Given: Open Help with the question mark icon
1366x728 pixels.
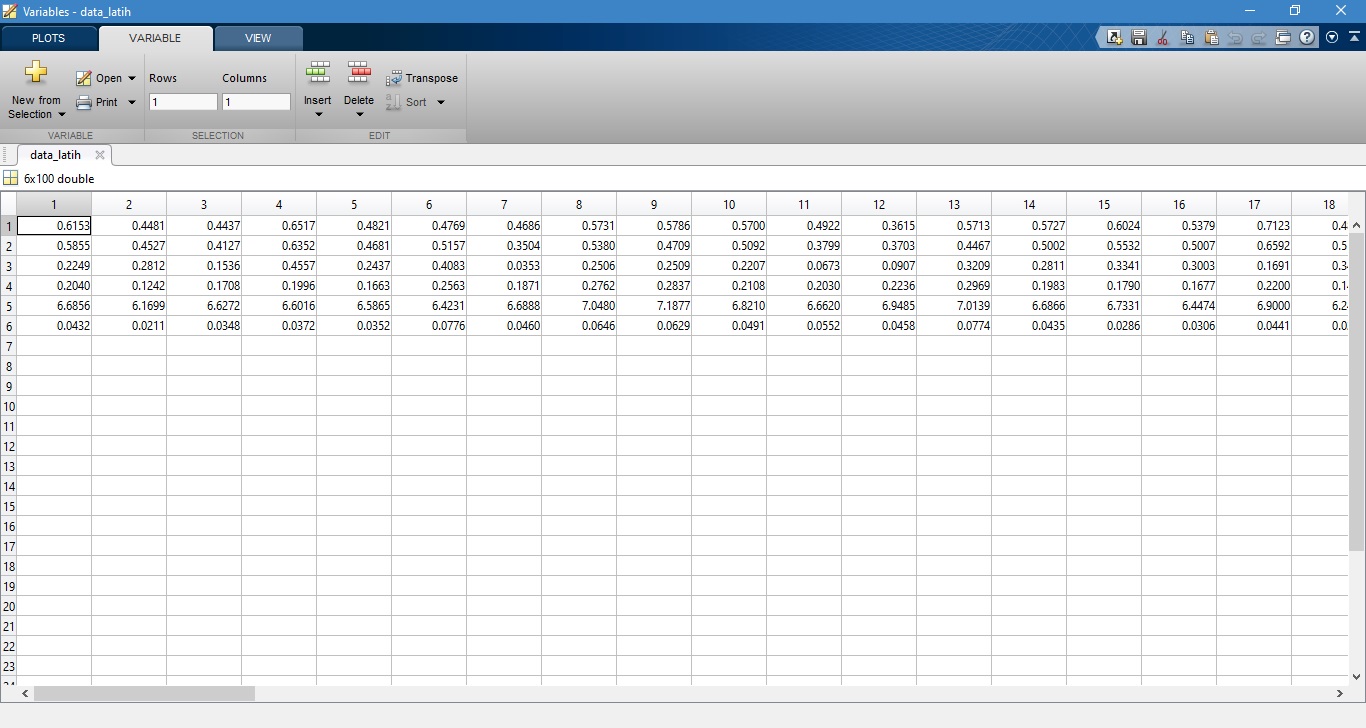Looking at the screenshot, I should click(1307, 38).
